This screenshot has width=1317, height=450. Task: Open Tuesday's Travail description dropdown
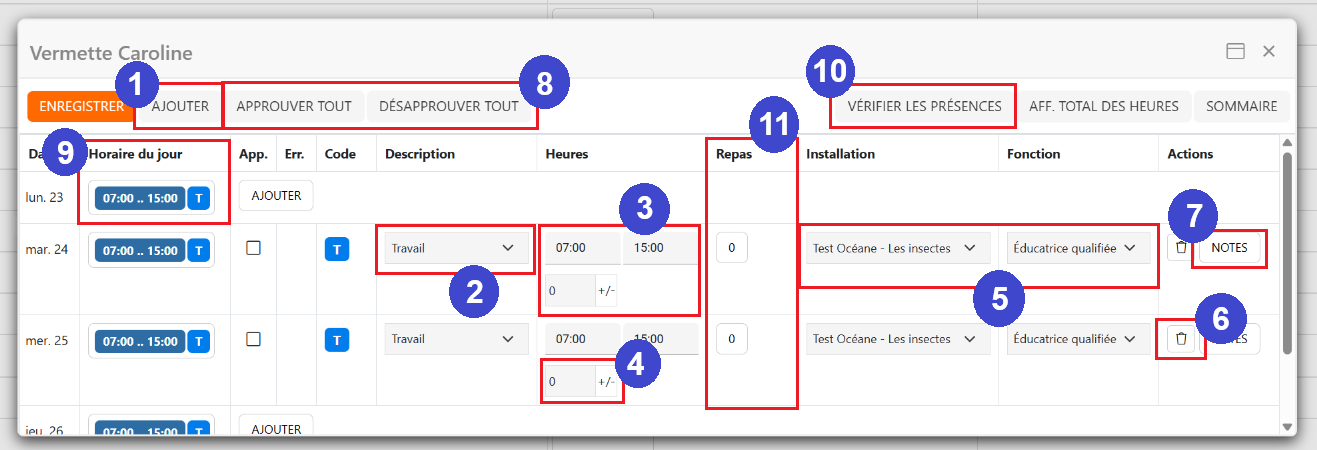click(x=452, y=248)
